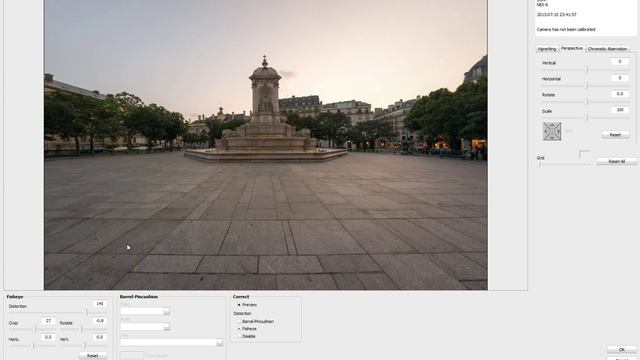Image resolution: width=640 pixels, height=360 pixels.
Task: Switch to the Perspective tab
Action: pos(572,48)
